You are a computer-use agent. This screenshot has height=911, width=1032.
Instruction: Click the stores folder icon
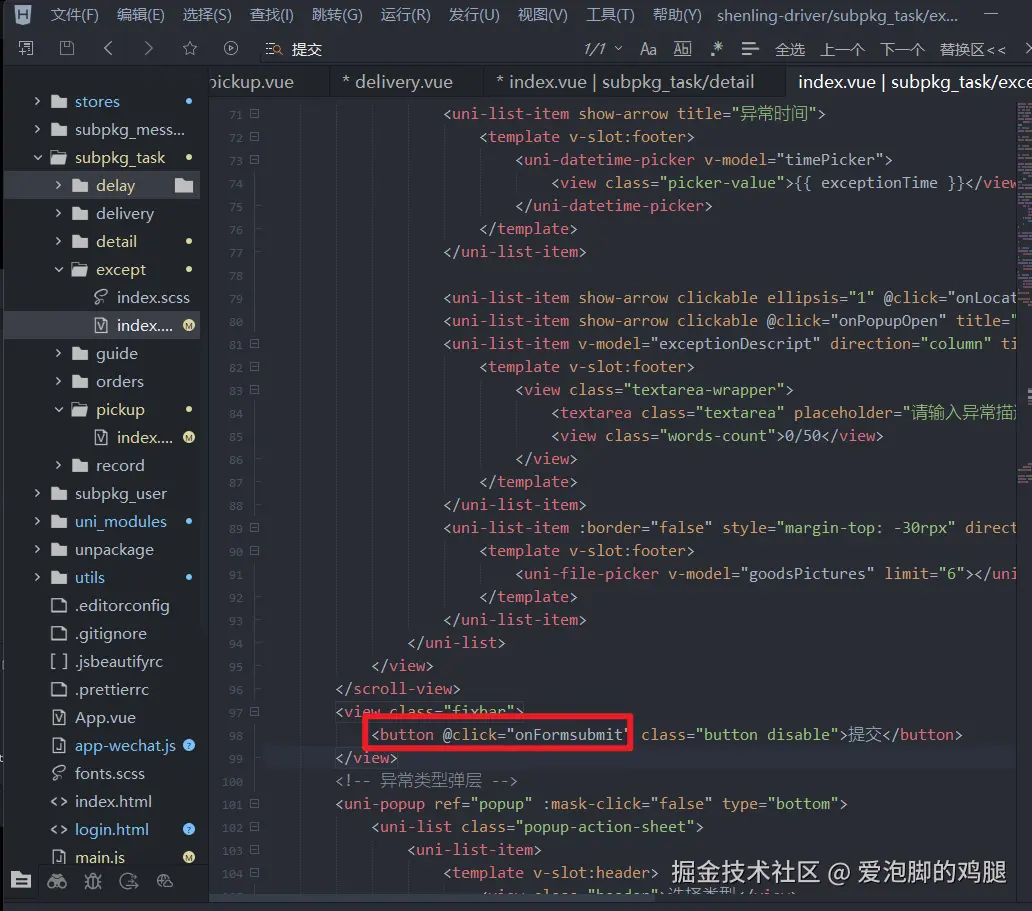59,101
